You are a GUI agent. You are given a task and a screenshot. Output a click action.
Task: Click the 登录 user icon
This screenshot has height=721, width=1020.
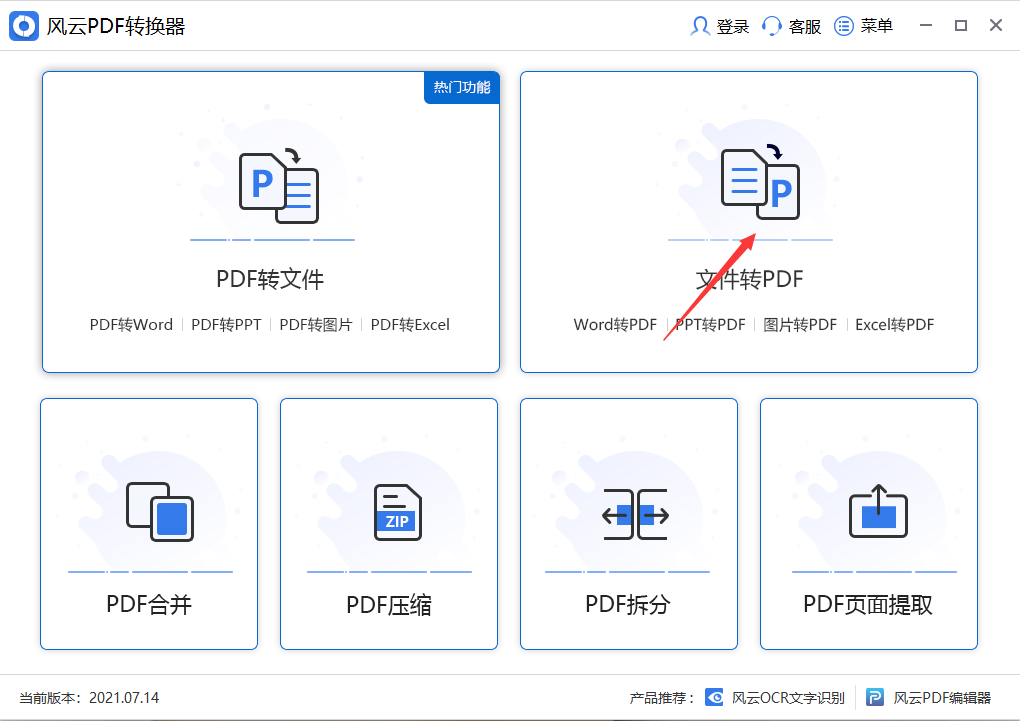[x=703, y=25]
